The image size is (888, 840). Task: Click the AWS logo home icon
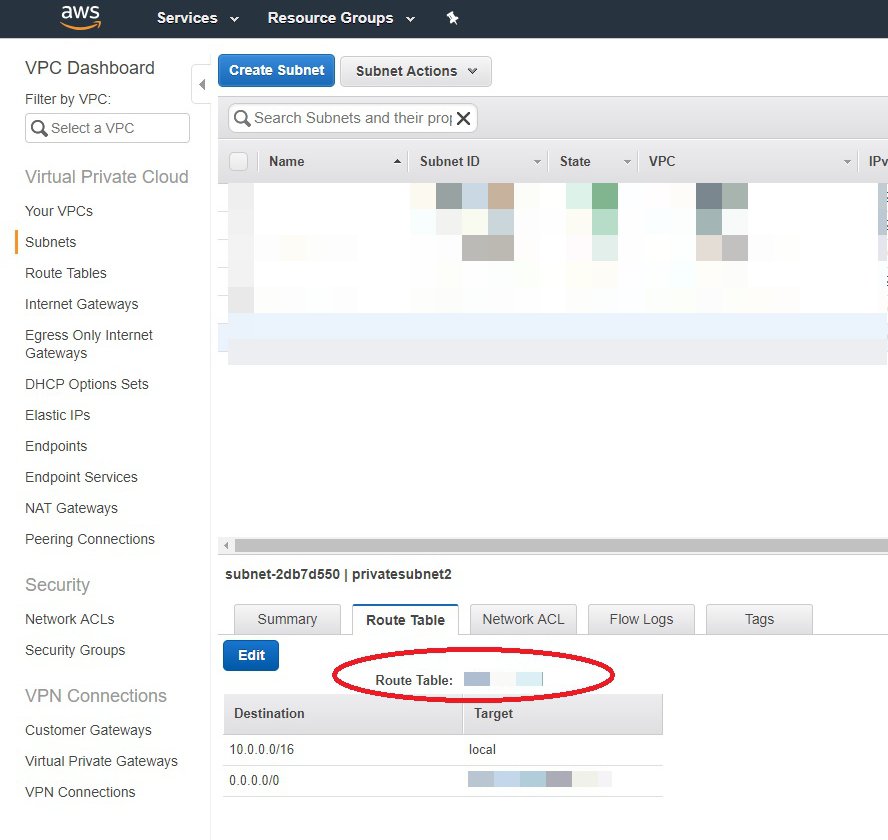[80, 17]
